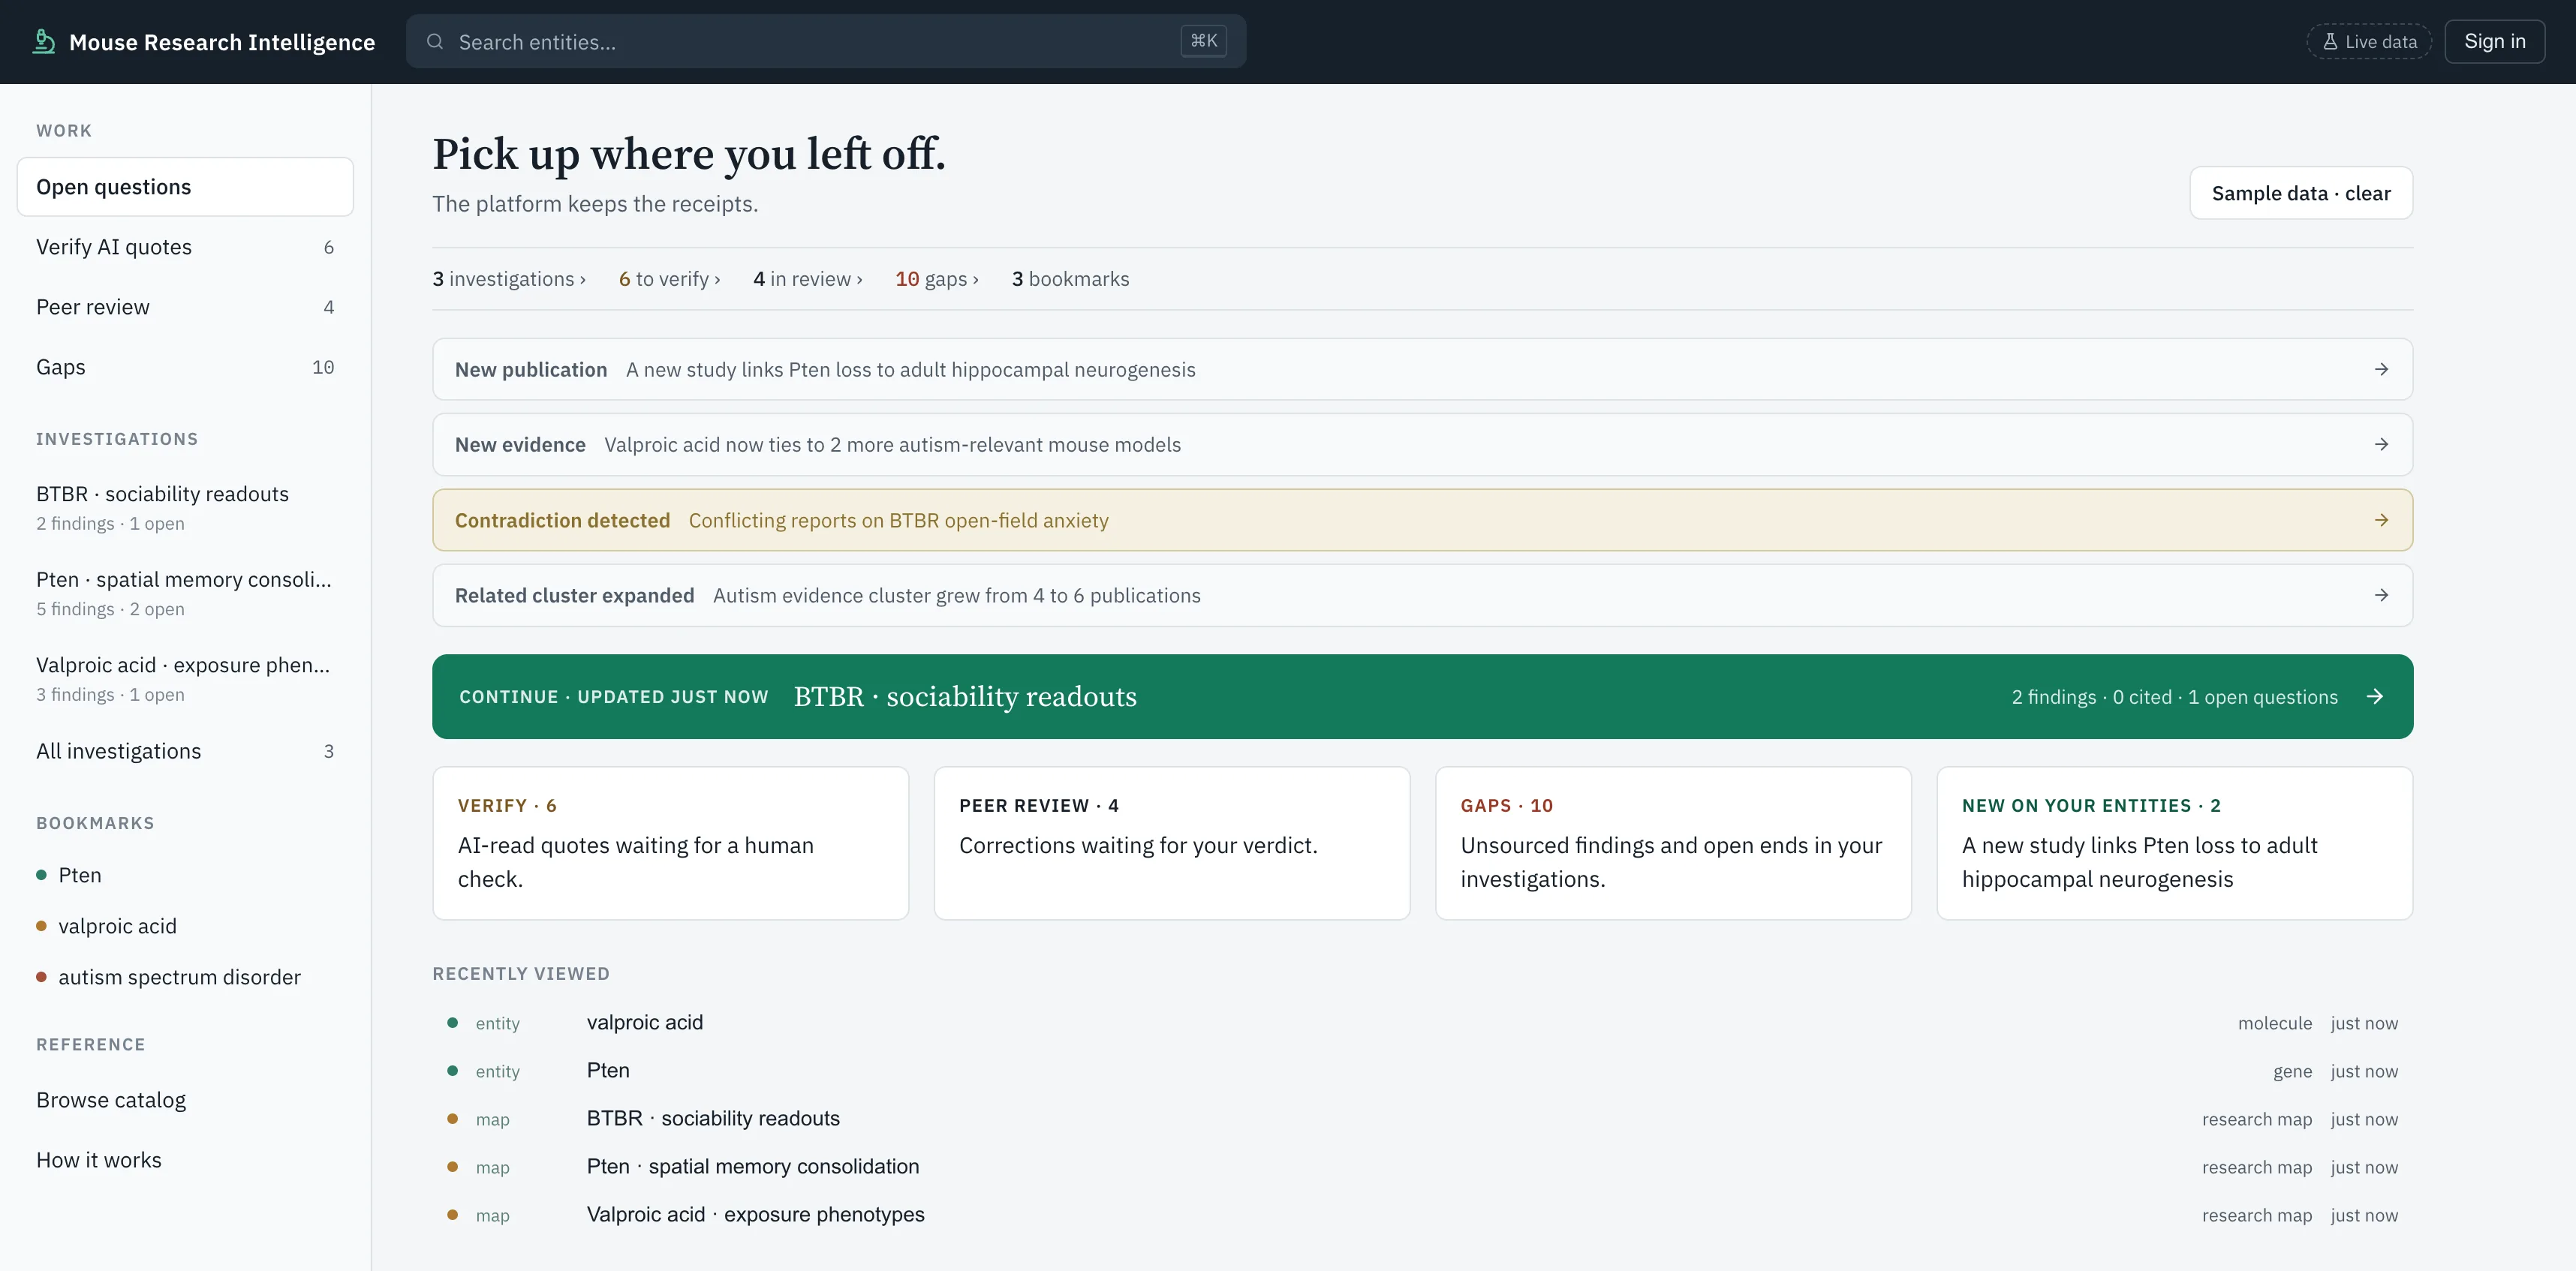Open Verify AI quotes in sidebar
The image size is (2576, 1271).
[185, 247]
